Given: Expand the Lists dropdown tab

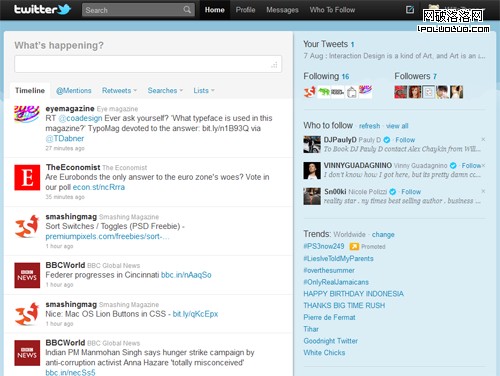Looking at the screenshot, I should pyautogui.click(x=204, y=90).
